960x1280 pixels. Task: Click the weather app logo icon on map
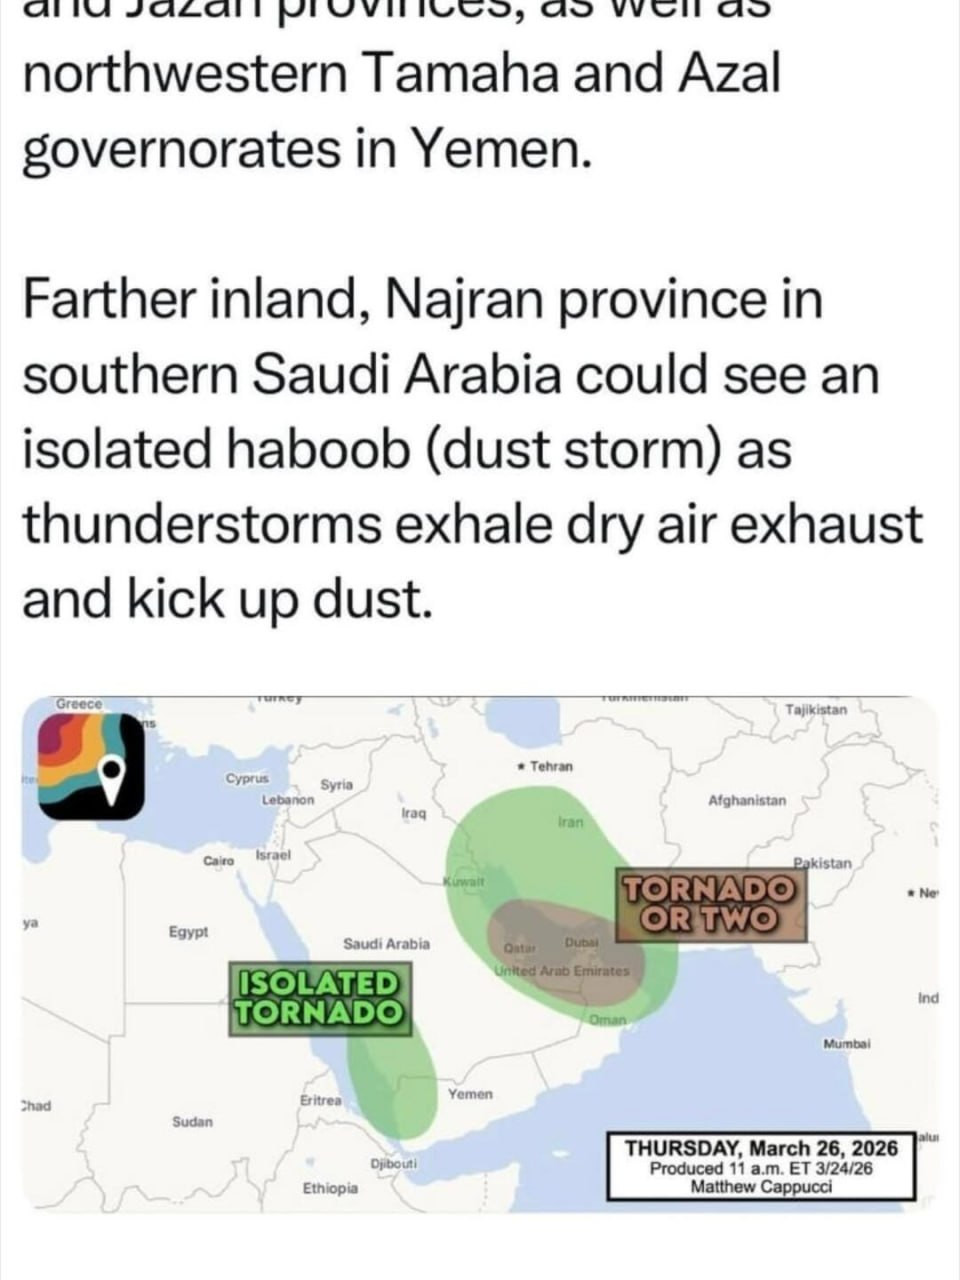[x=92, y=768]
